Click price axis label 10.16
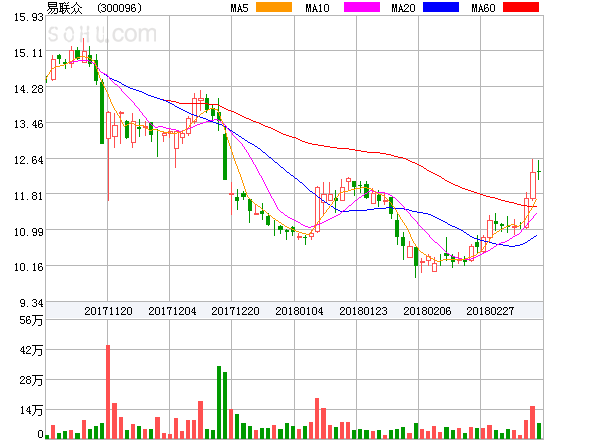 click(x=29, y=267)
